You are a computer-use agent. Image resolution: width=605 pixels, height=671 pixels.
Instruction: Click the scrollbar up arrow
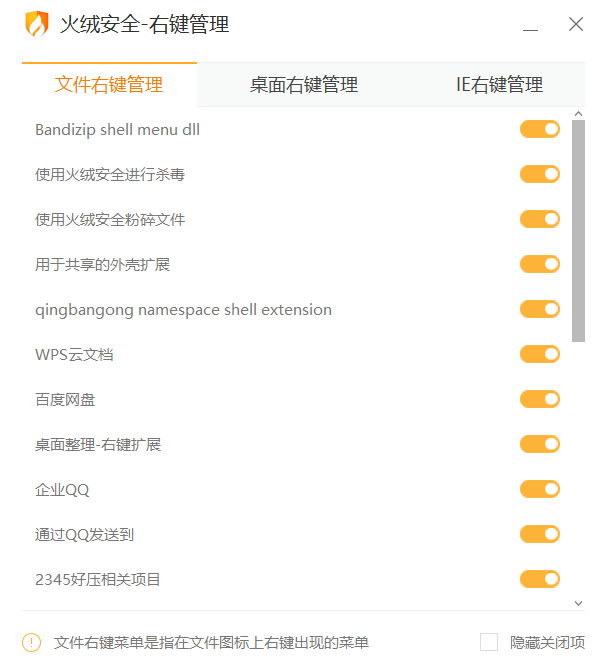point(578,114)
